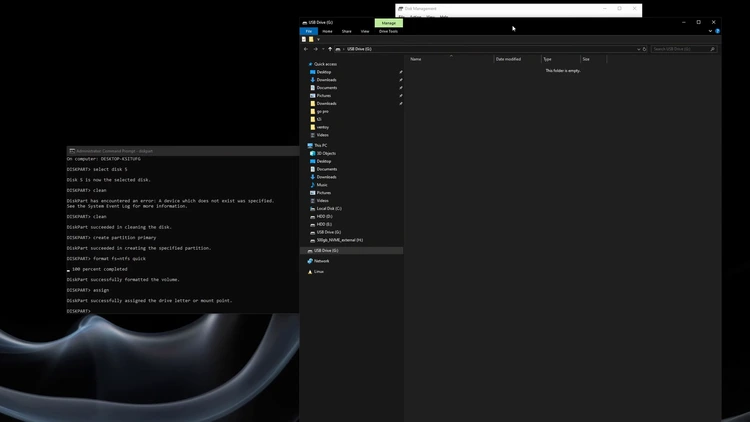
Task: Go forward with the Forward arrow
Action: [x=315, y=49]
